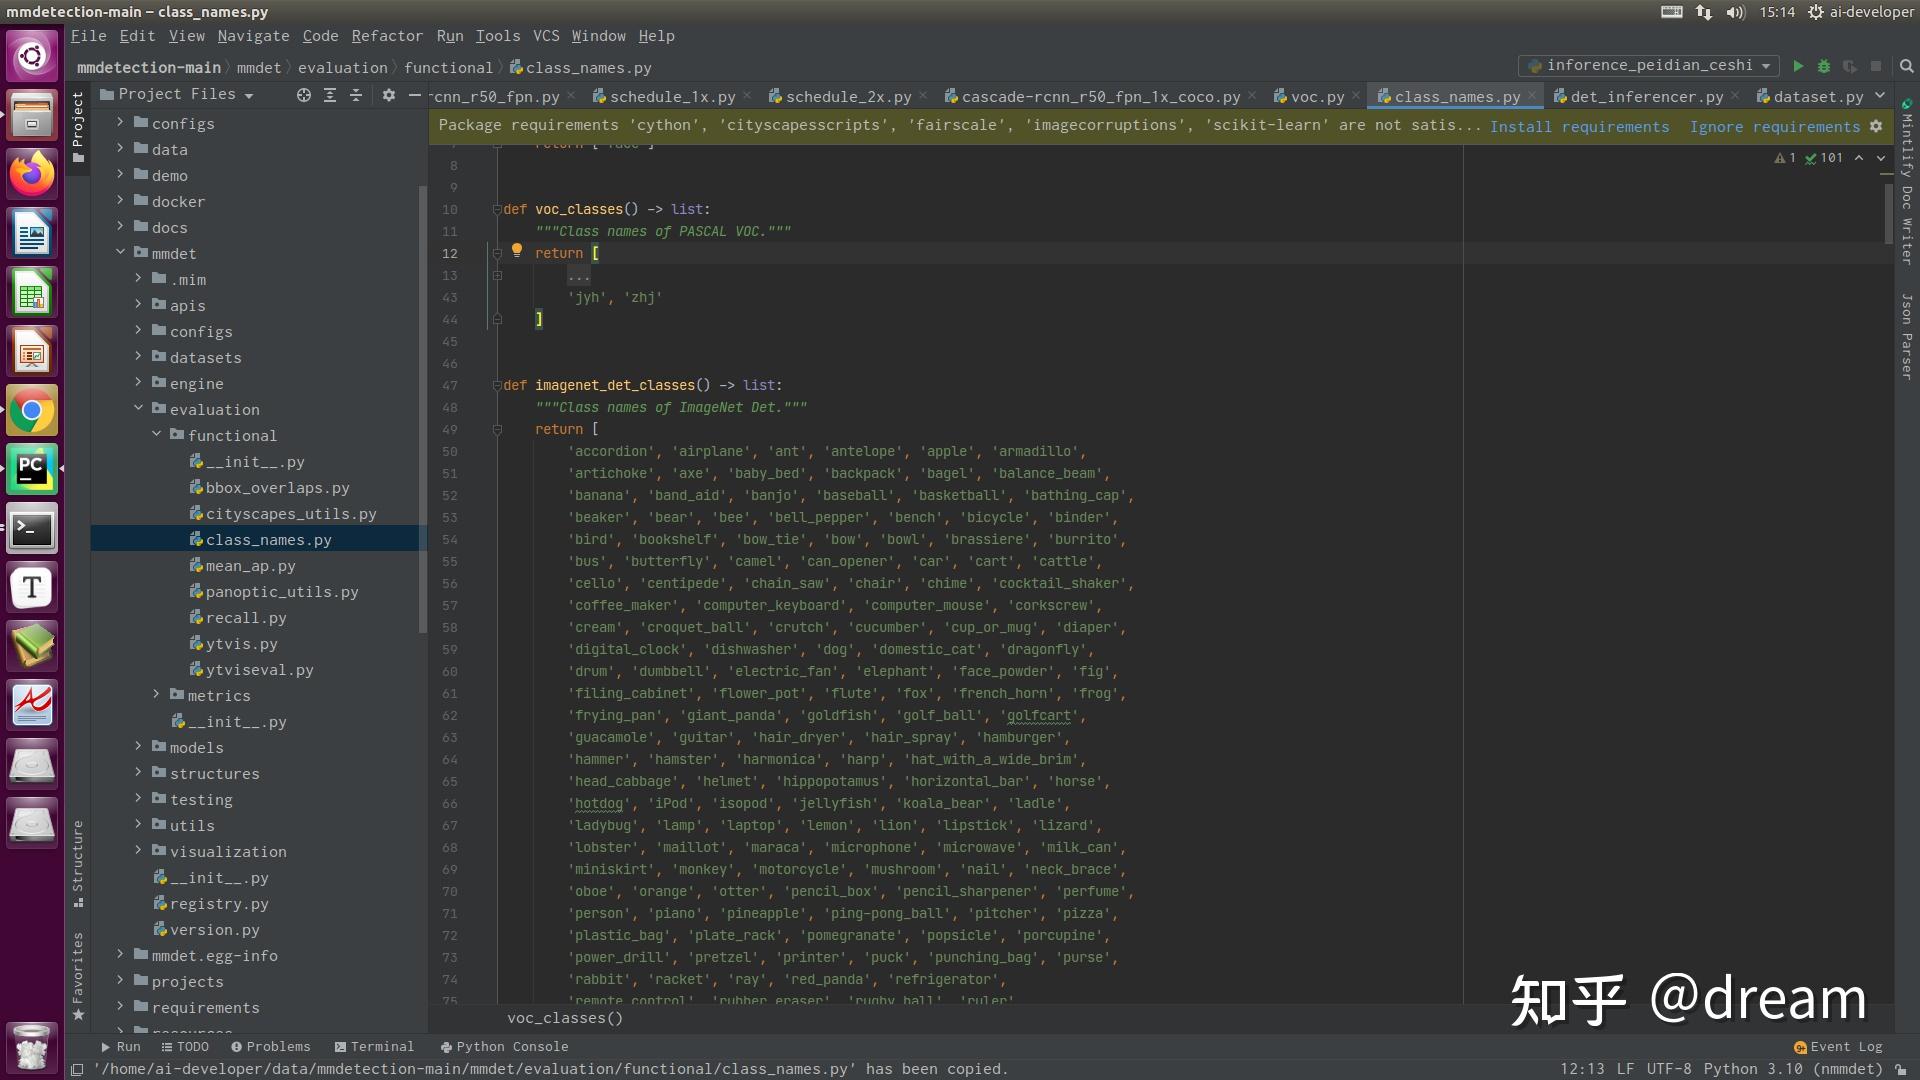Click the green Run button
The width and height of the screenshot is (1920, 1080).
tap(1798, 66)
